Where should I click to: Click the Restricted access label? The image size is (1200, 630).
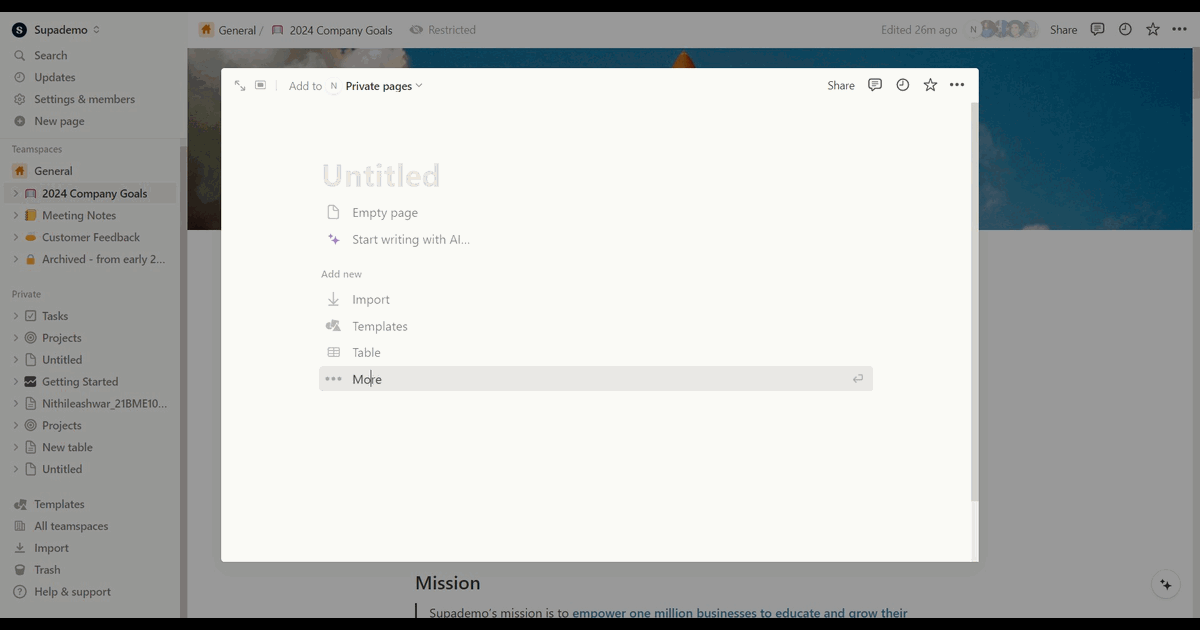tap(443, 30)
